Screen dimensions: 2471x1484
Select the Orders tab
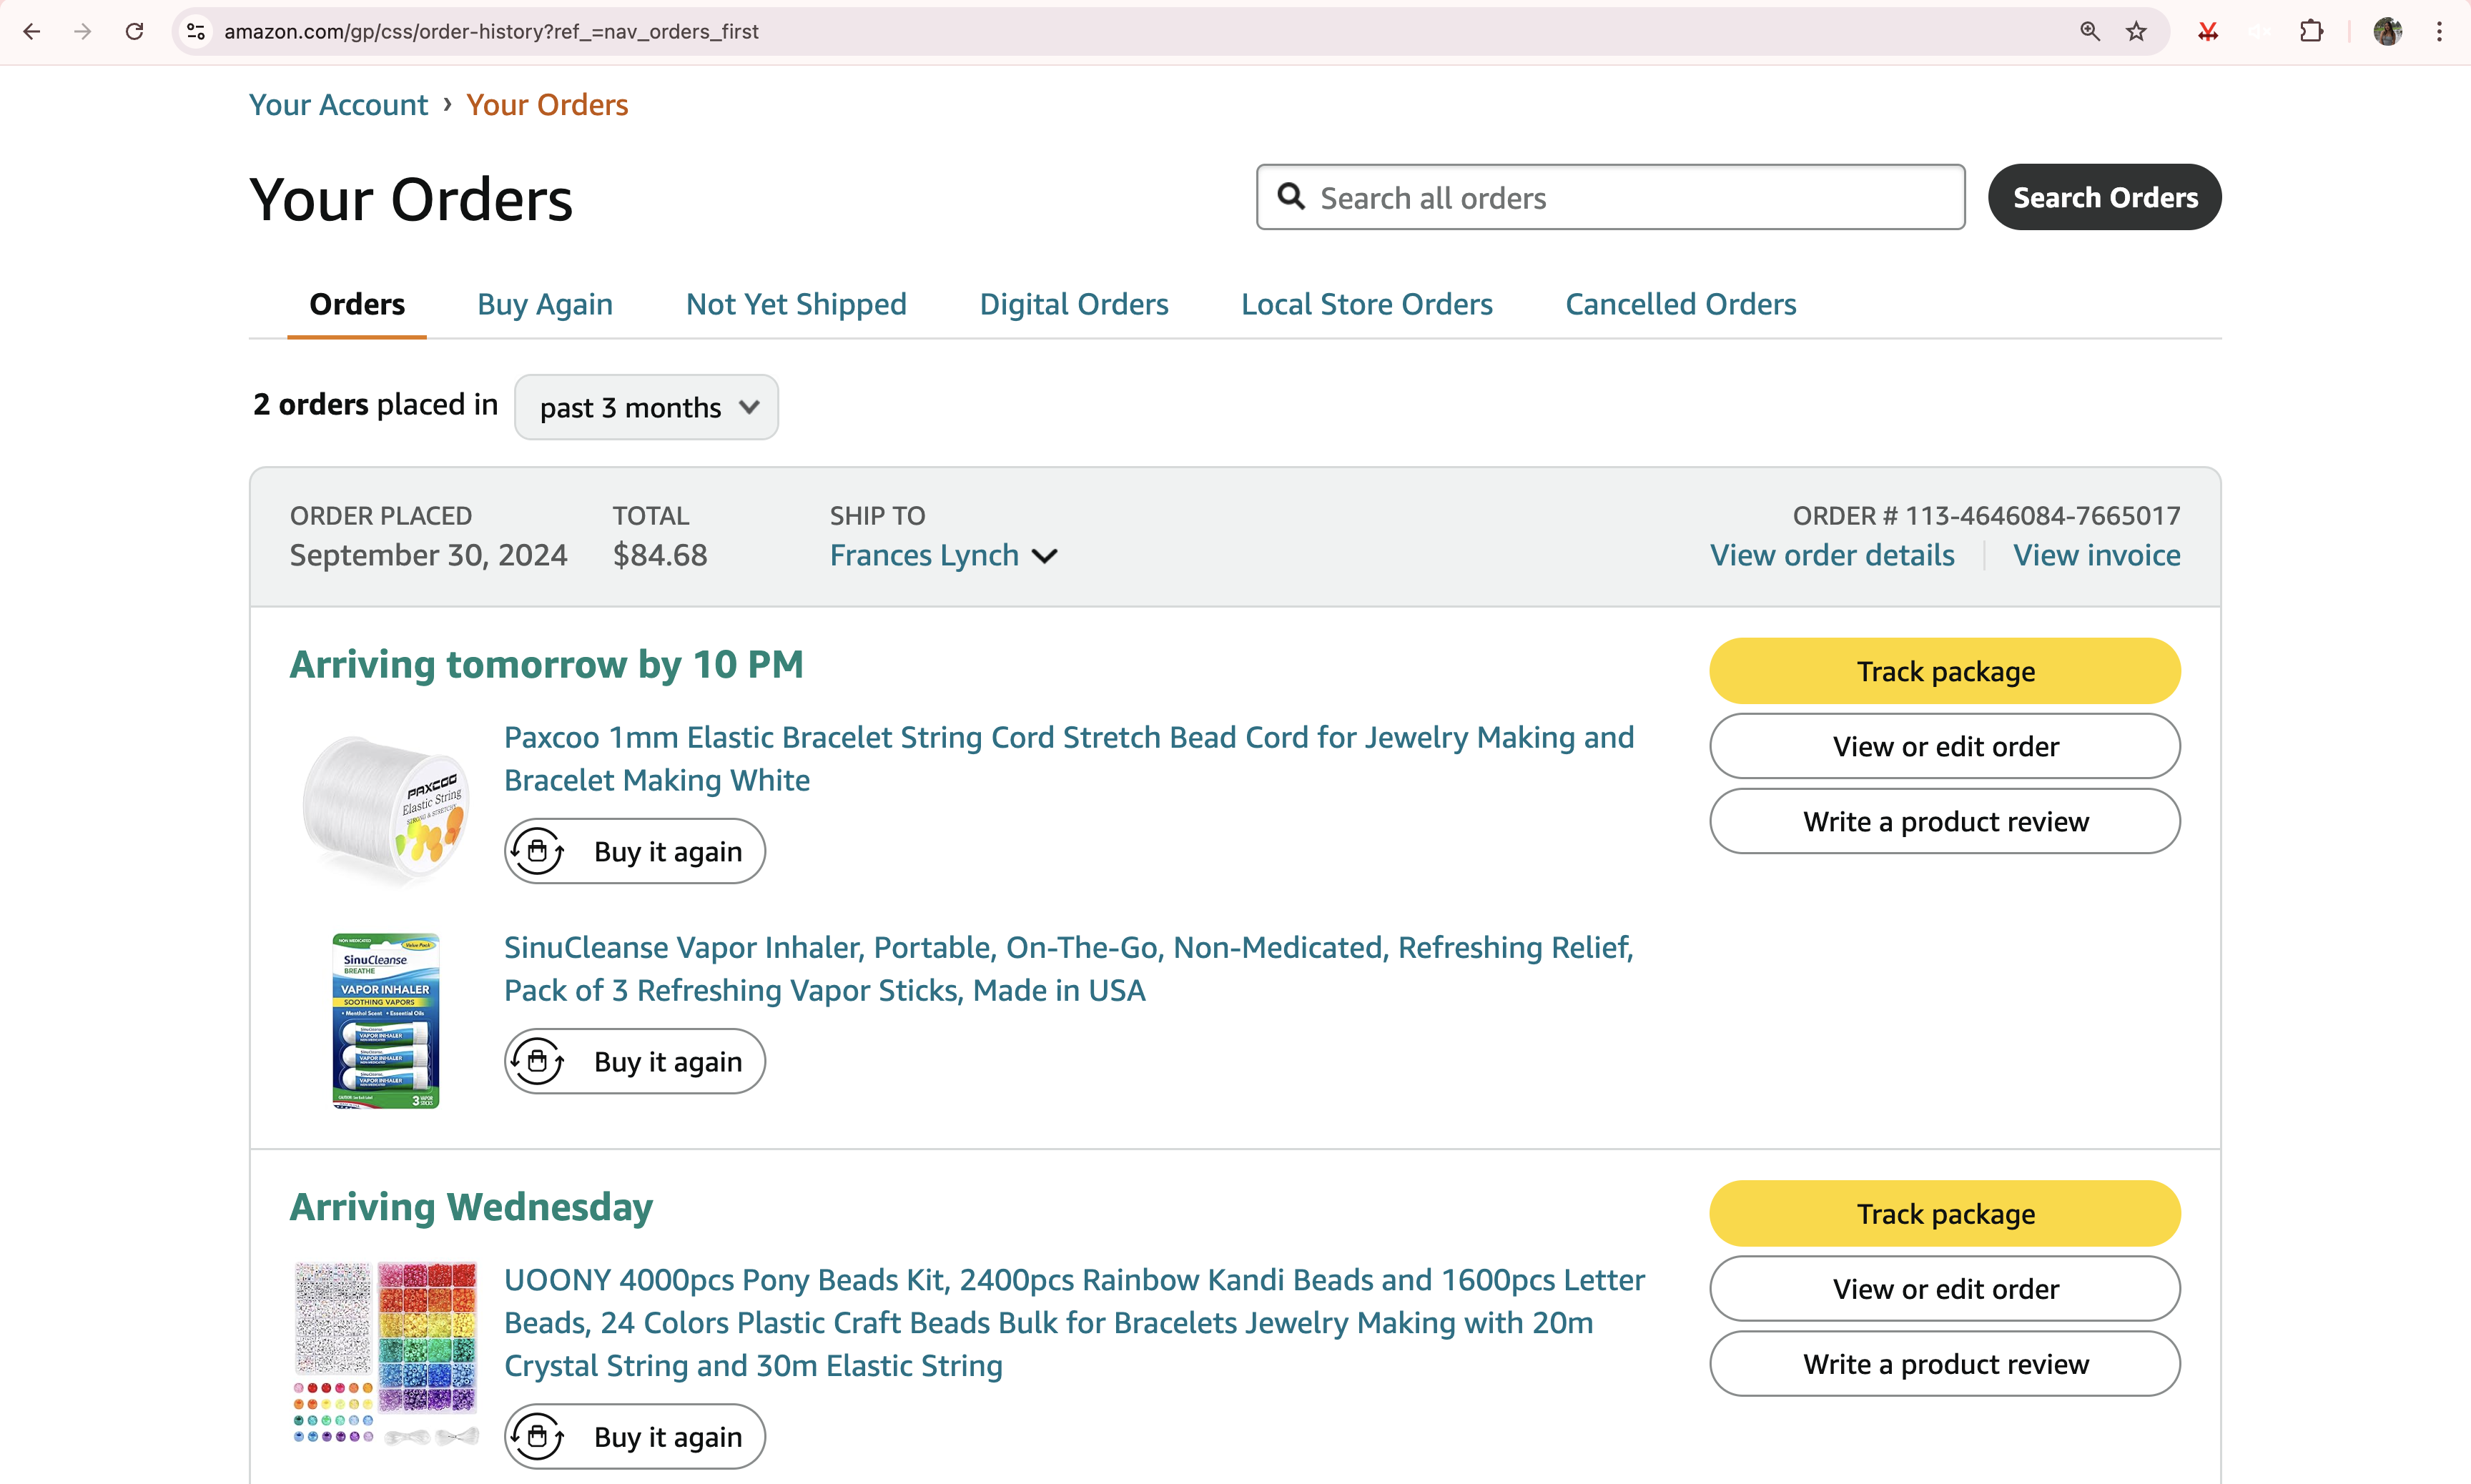tap(357, 304)
